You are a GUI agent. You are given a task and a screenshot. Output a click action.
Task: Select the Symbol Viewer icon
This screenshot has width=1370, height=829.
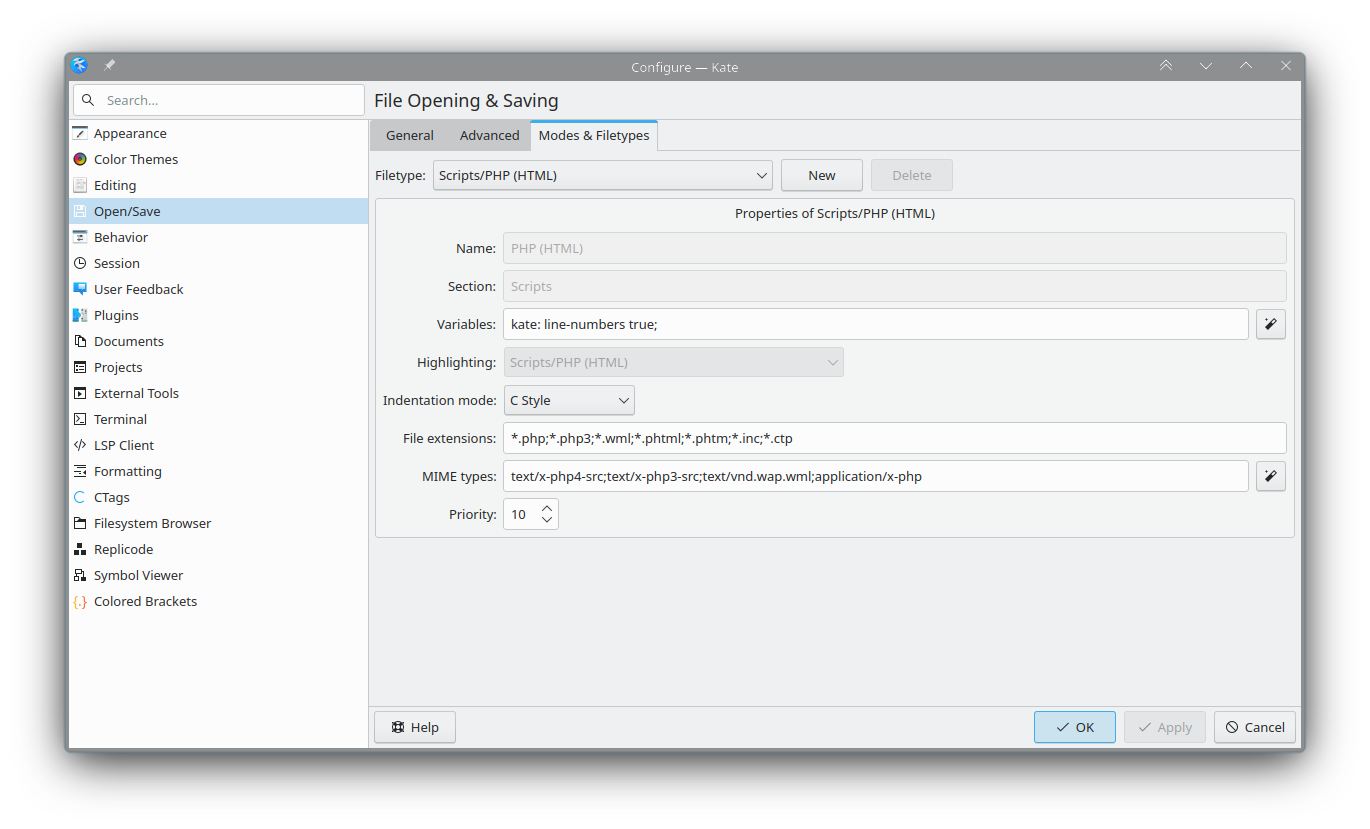(80, 575)
